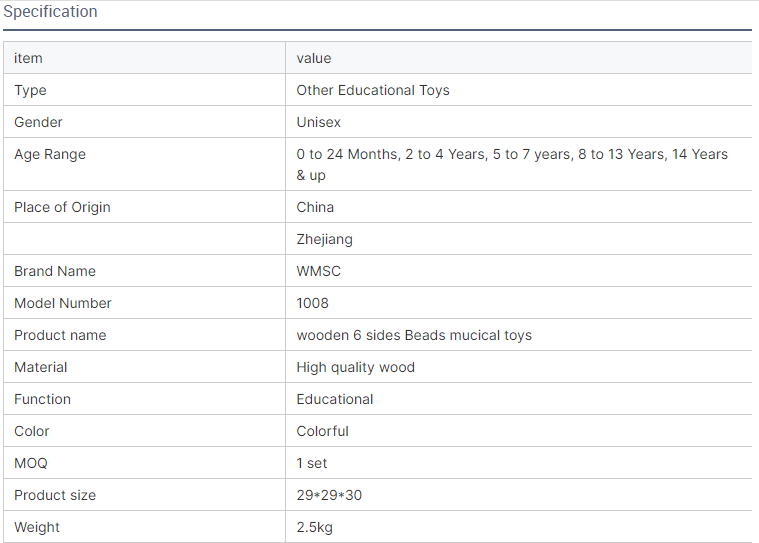Select model number '1008'
The height and width of the screenshot is (543, 759).
pyautogui.click(x=312, y=303)
